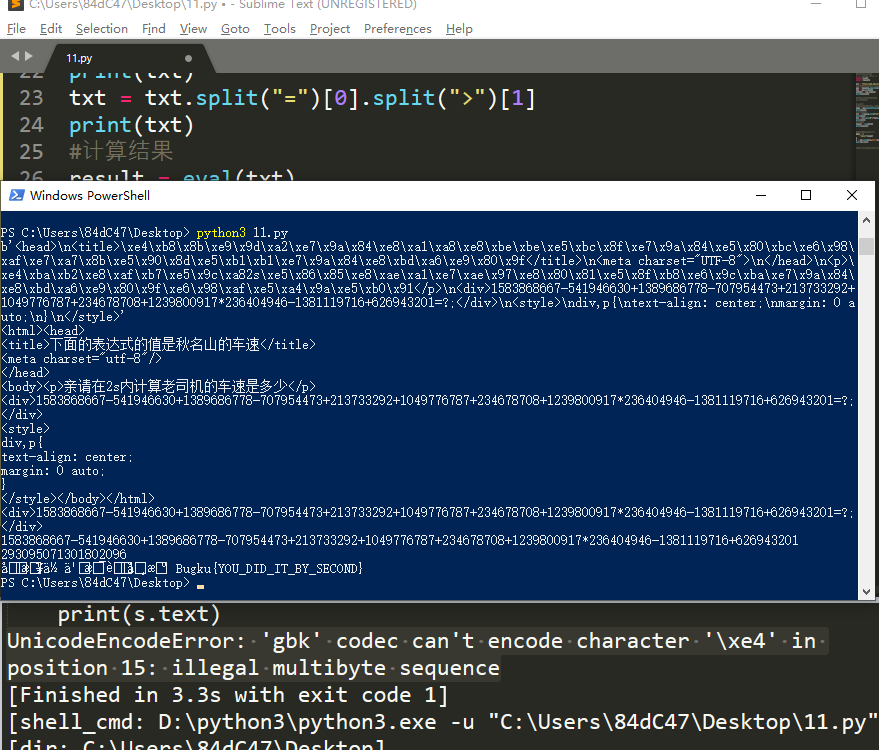Open the Project menu
Viewport: 879px width, 750px height.
pyautogui.click(x=330, y=29)
